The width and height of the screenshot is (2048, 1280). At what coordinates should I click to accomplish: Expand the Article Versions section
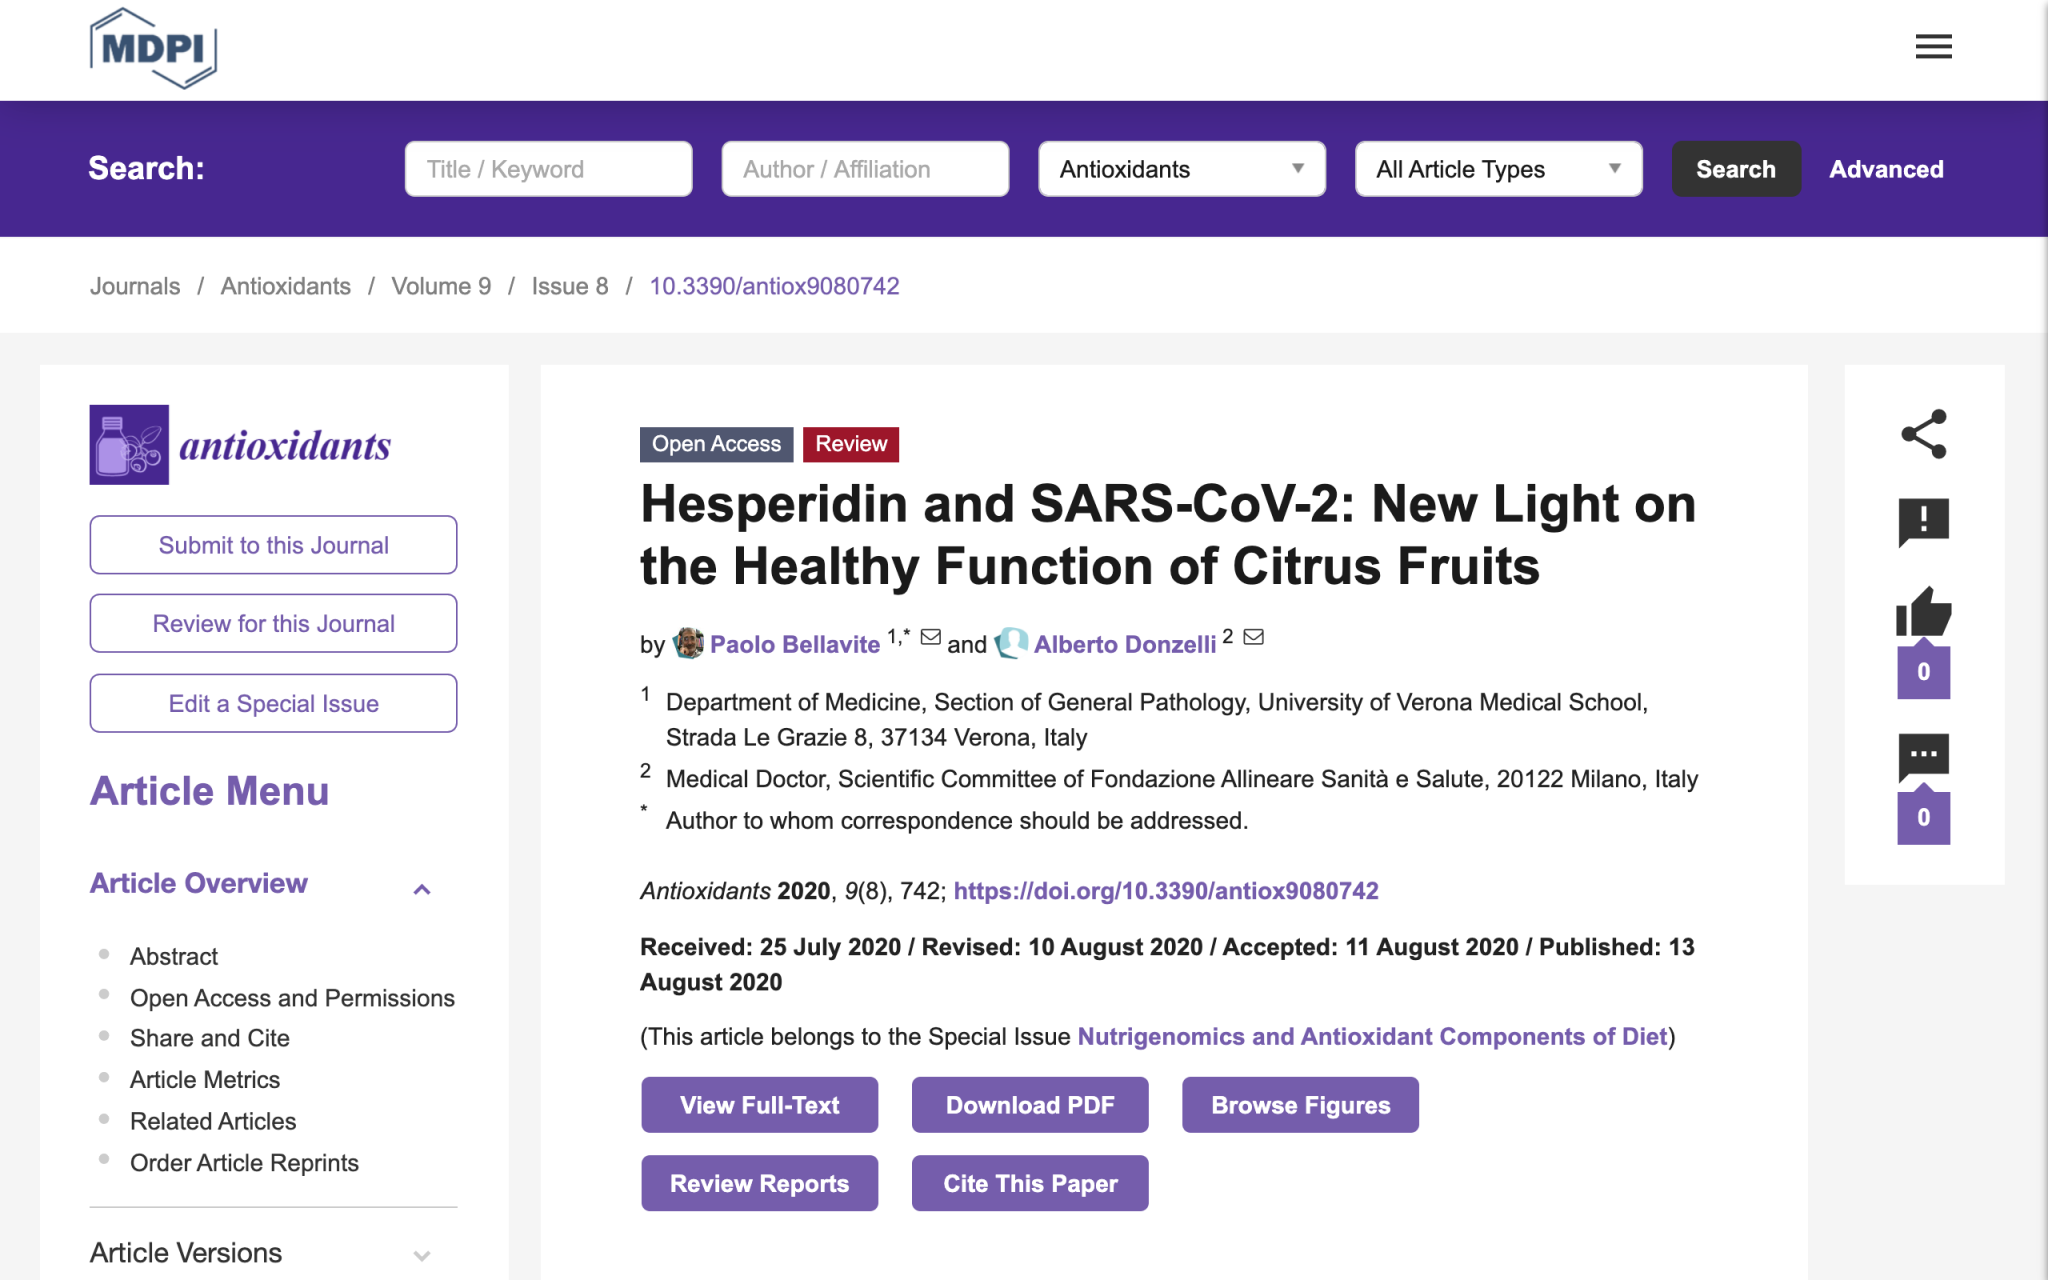click(422, 1255)
